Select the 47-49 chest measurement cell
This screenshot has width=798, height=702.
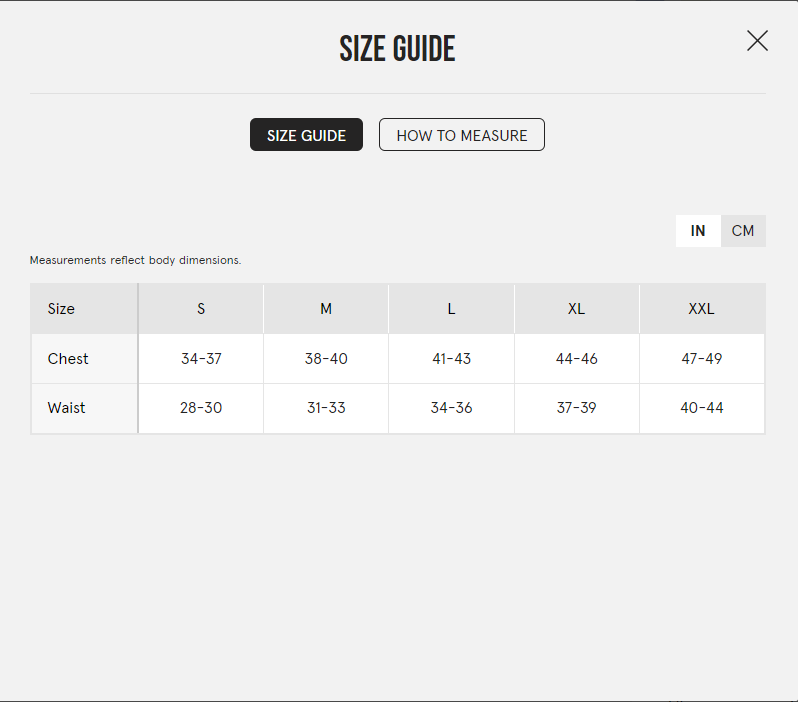701,359
